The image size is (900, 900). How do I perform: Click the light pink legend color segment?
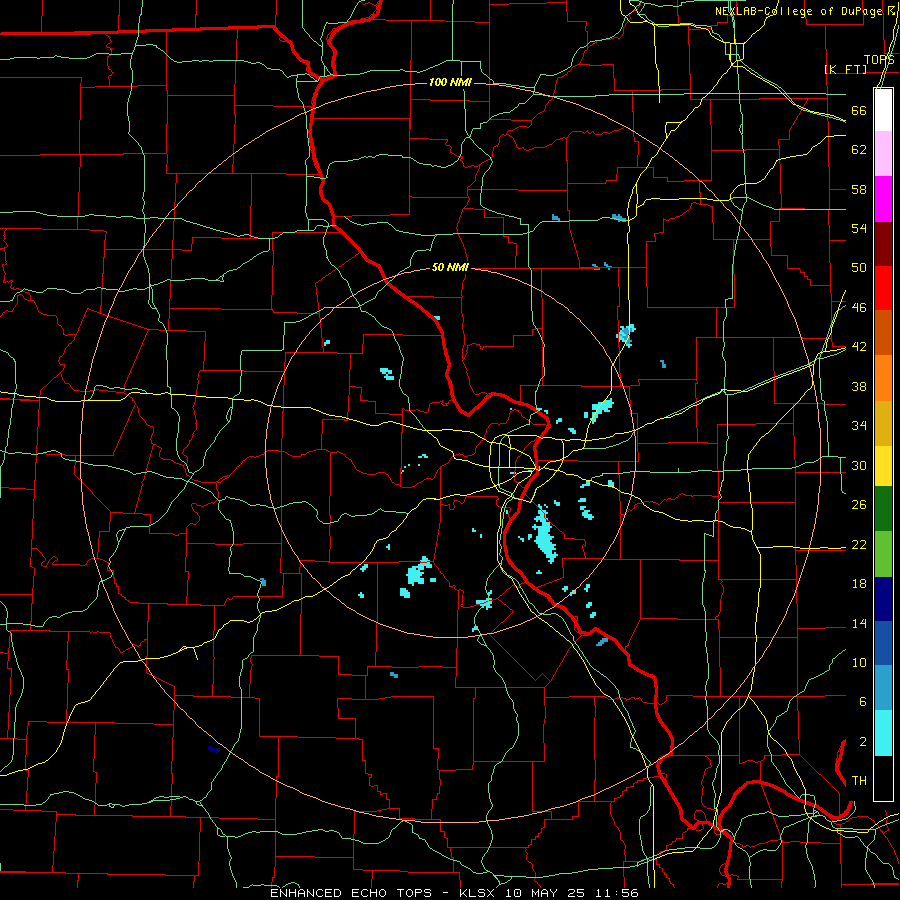point(883,154)
